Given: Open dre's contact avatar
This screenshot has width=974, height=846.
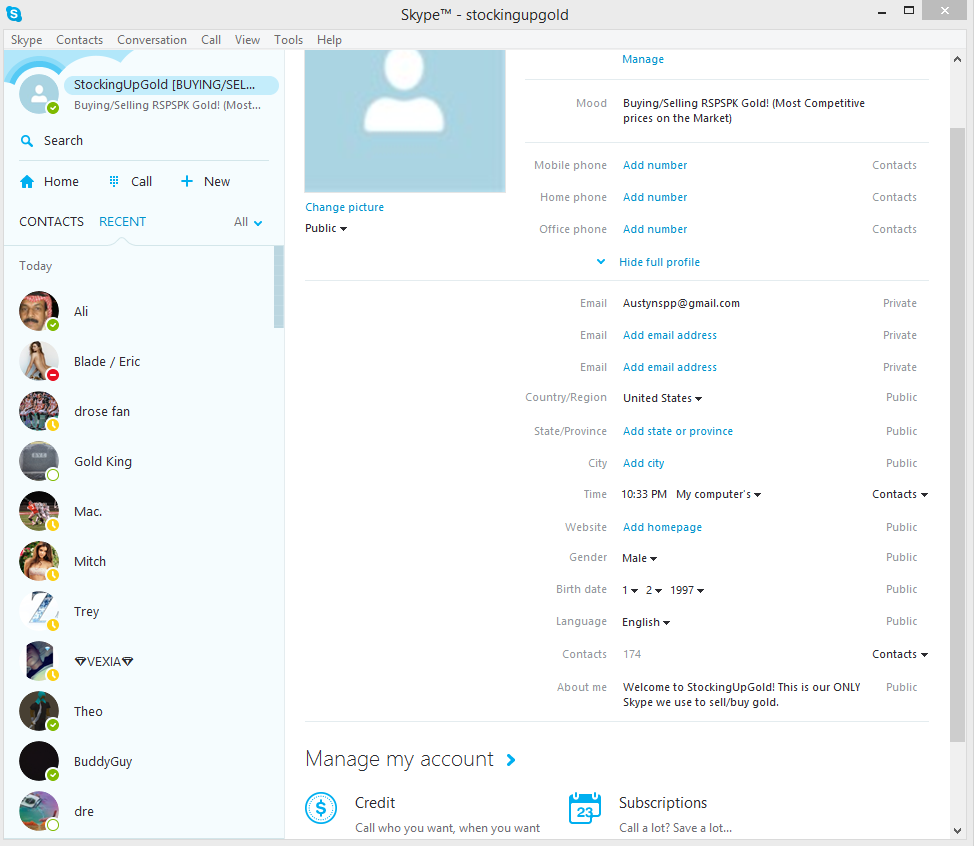Looking at the screenshot, I should 39,811.
